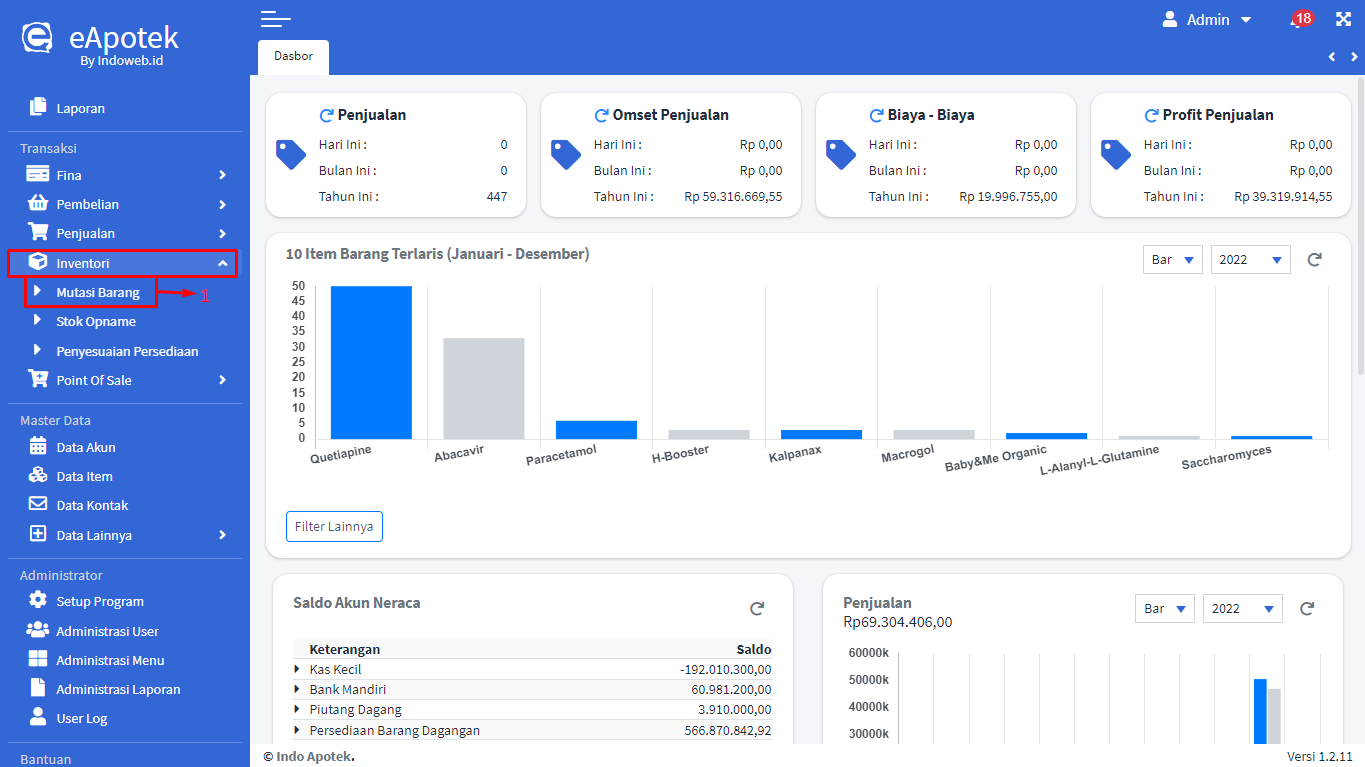Refresh the Penjualan summary card
The width and height of the screenshot is (1365, 767).
[x=326, y=115]
